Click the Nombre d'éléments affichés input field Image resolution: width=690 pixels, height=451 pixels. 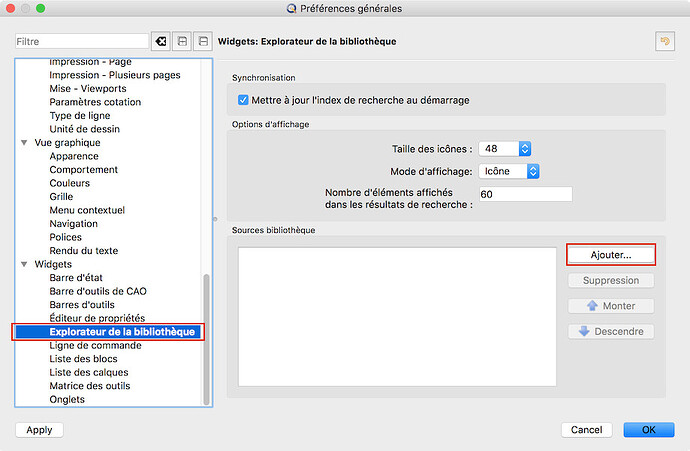pyautogui.click(x=525, y=194)
